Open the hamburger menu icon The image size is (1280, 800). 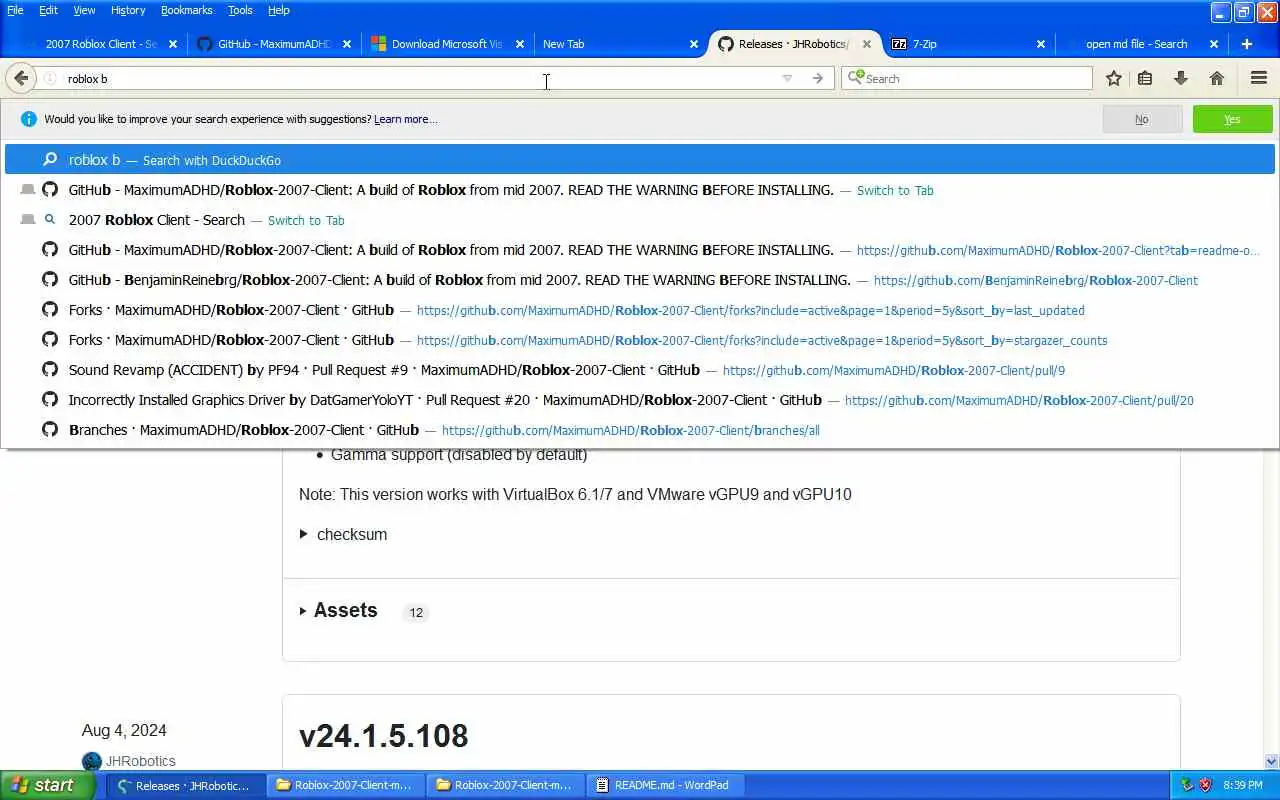(1259, 78)
